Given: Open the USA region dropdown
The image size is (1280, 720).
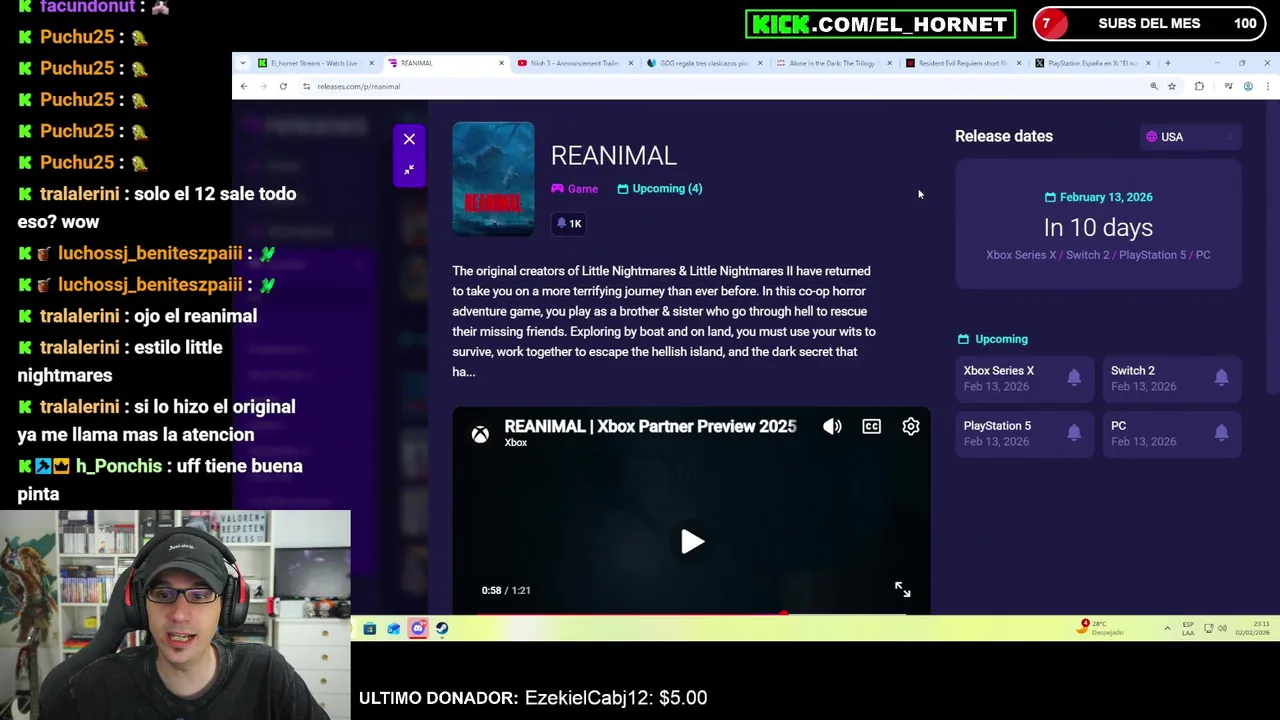Looking at the screenshot, I should [1191, 137].
